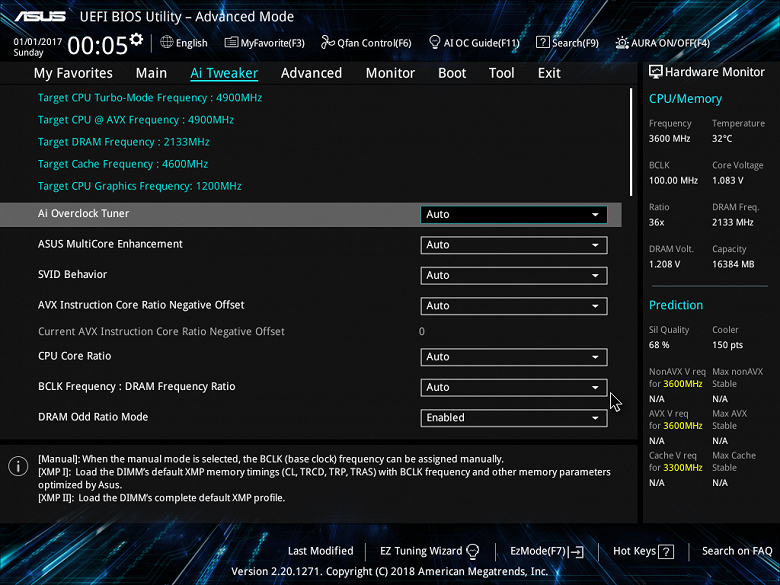Go to the Exit tab
780x585 pixels.
549,73
